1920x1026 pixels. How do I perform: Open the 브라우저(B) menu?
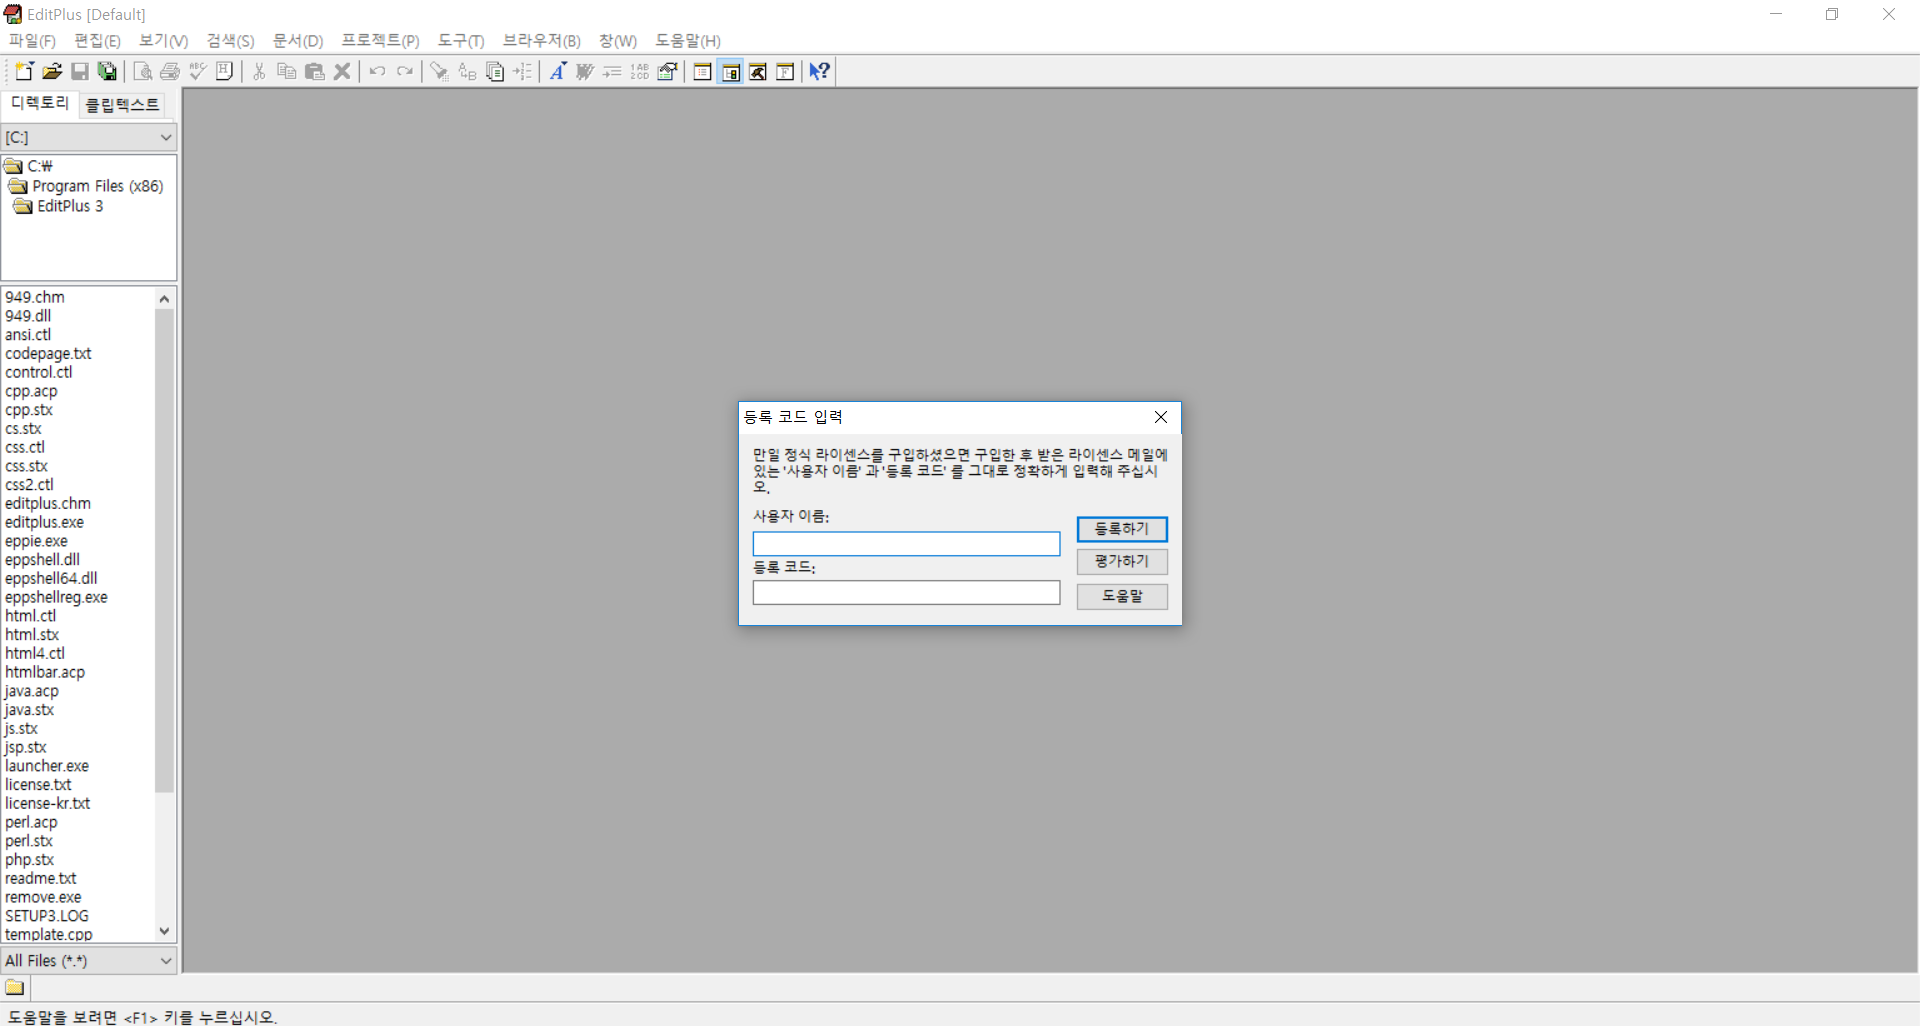pyautogui.click(x=541, y=41)
